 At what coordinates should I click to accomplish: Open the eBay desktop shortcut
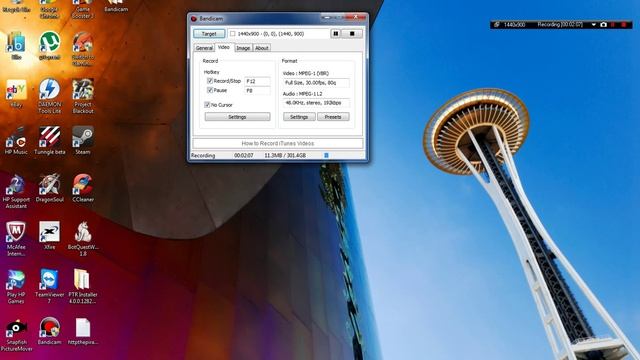(x=16, y=93)
